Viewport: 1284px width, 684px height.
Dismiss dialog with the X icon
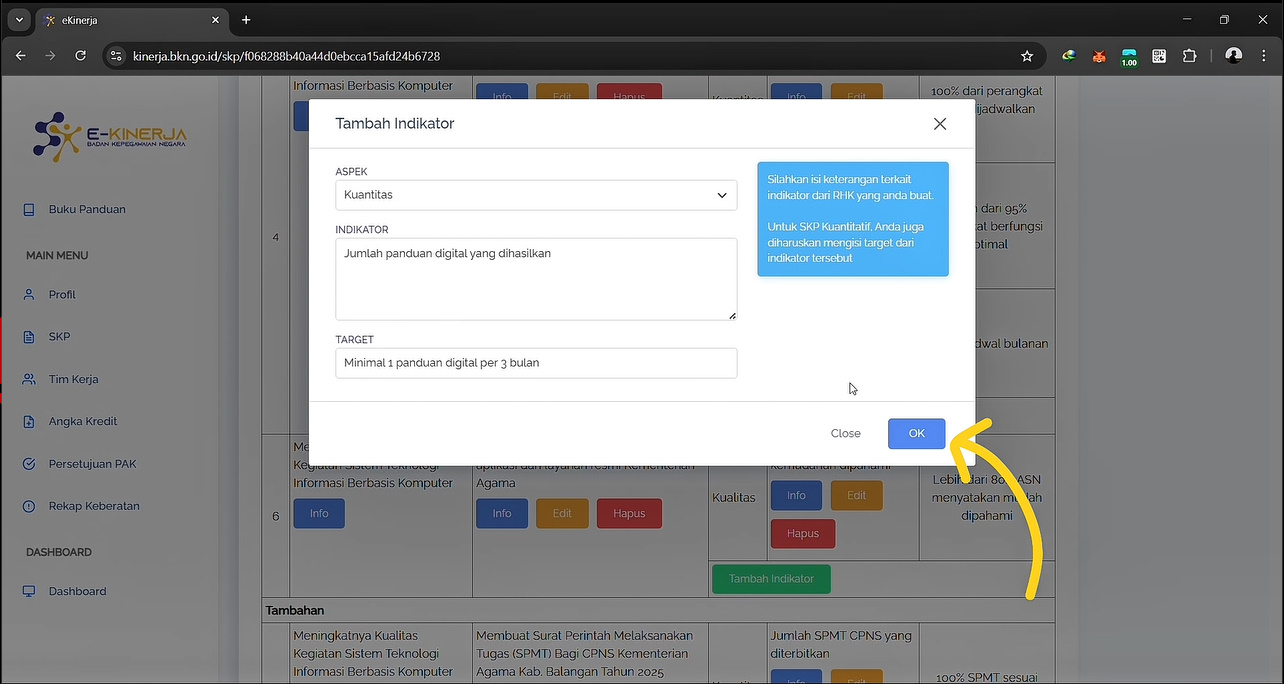pos(939,124)
